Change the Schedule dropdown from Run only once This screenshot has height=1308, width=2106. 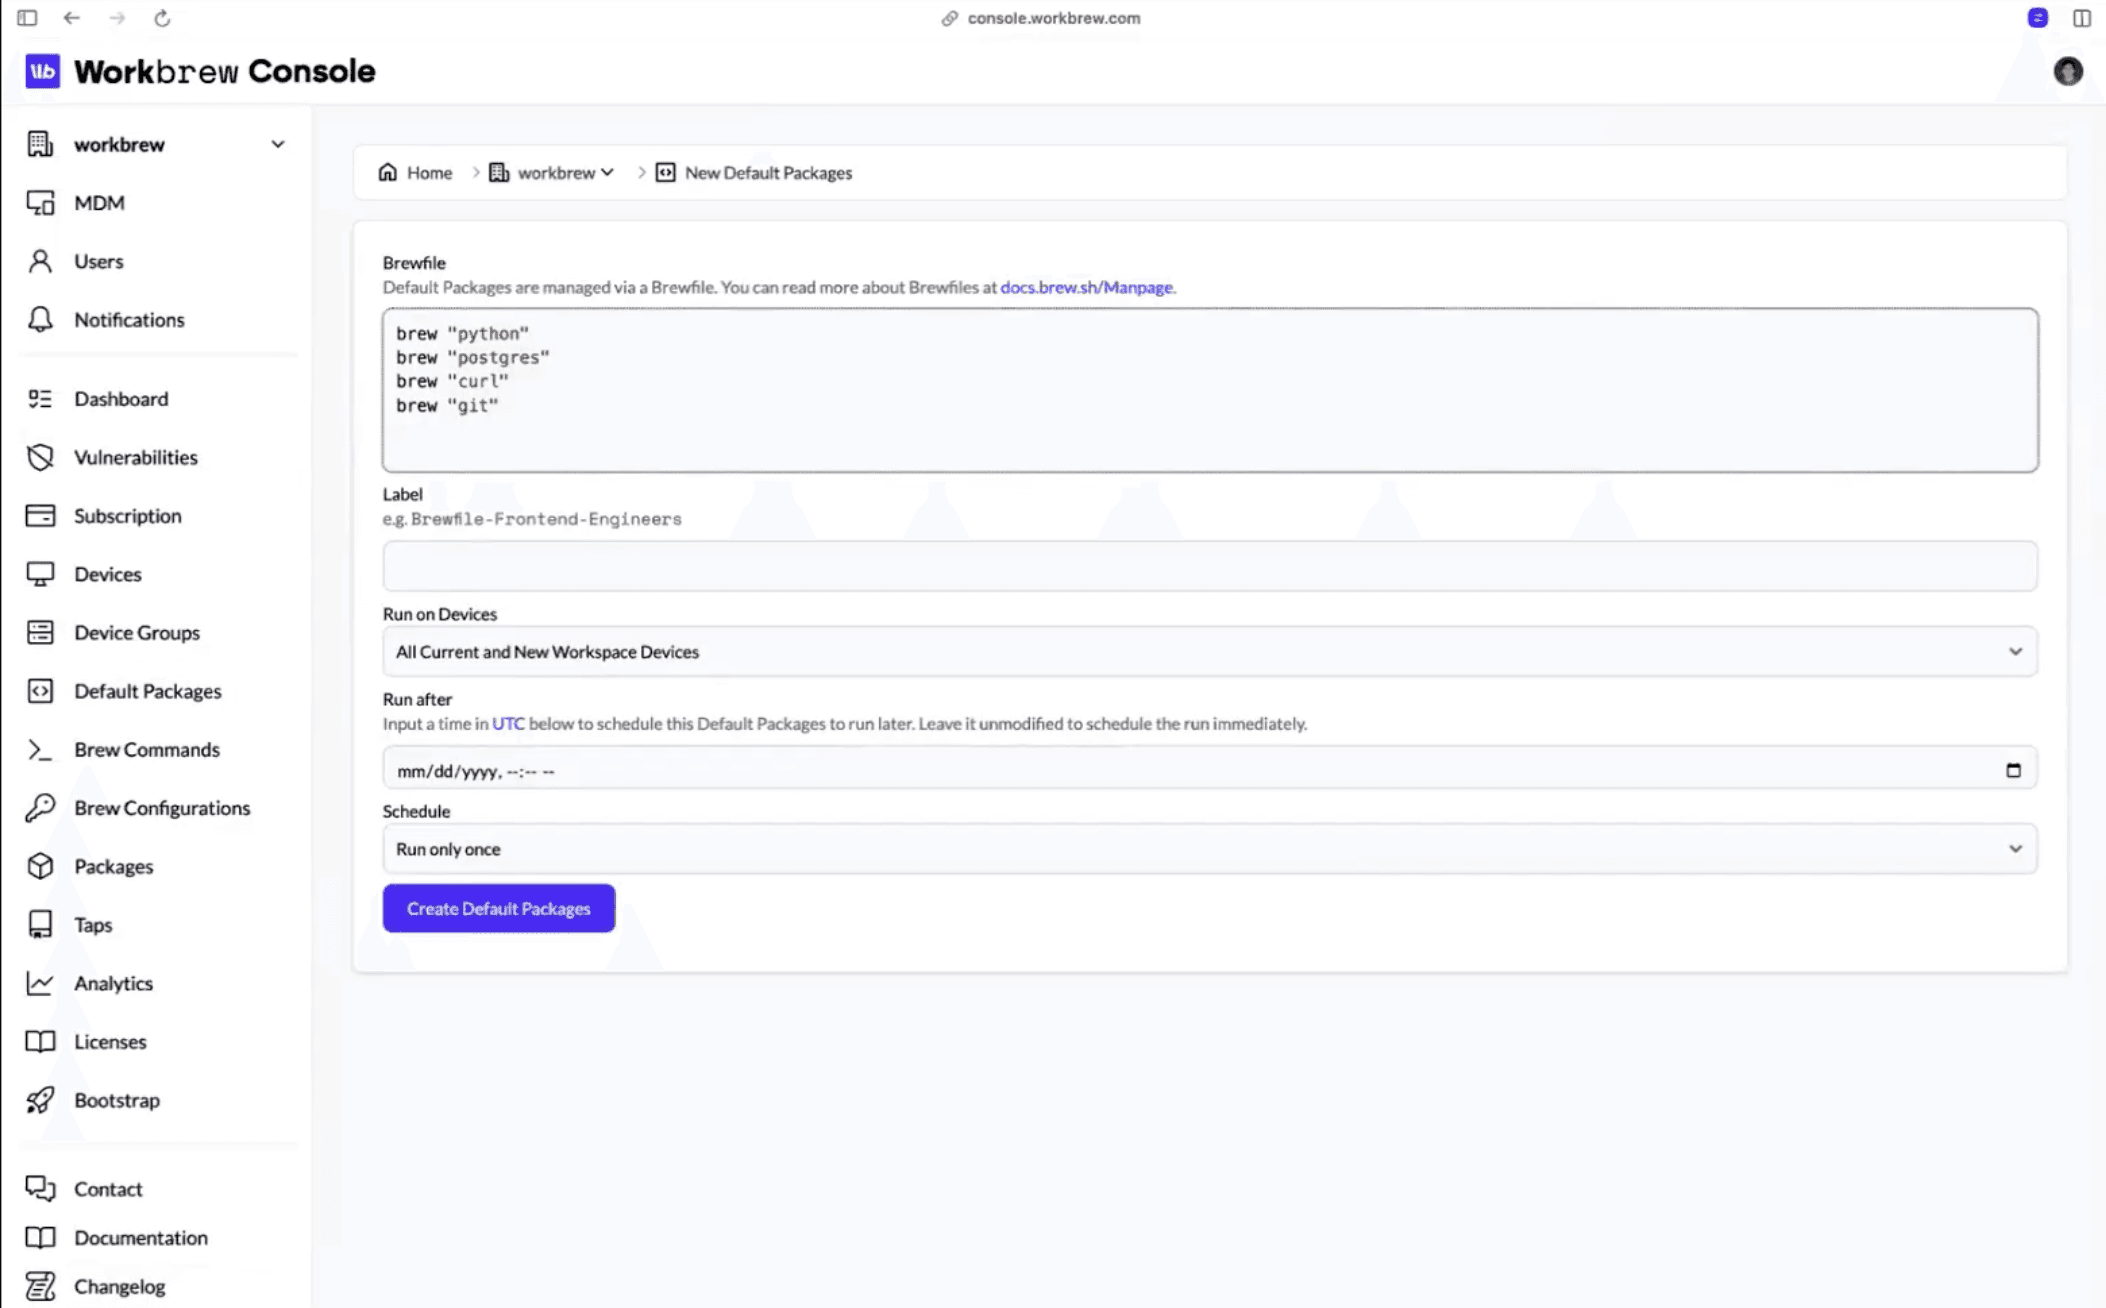point(1209,848)
